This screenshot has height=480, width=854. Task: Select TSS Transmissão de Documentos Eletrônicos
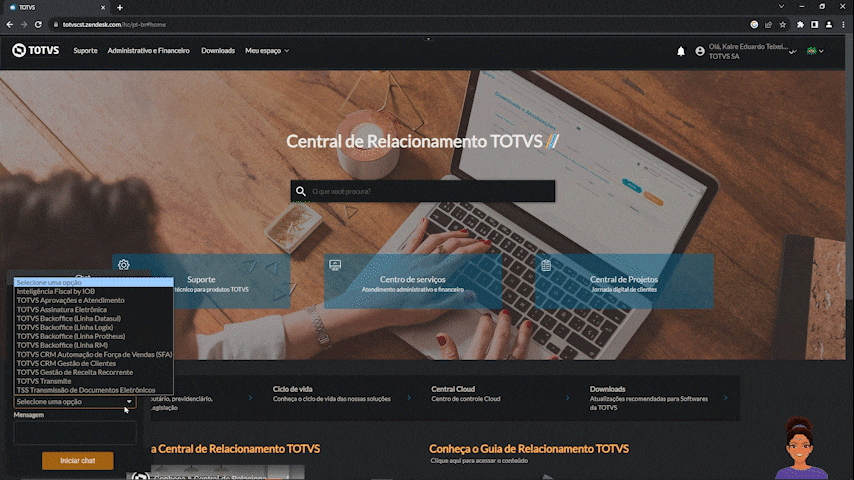93,390
